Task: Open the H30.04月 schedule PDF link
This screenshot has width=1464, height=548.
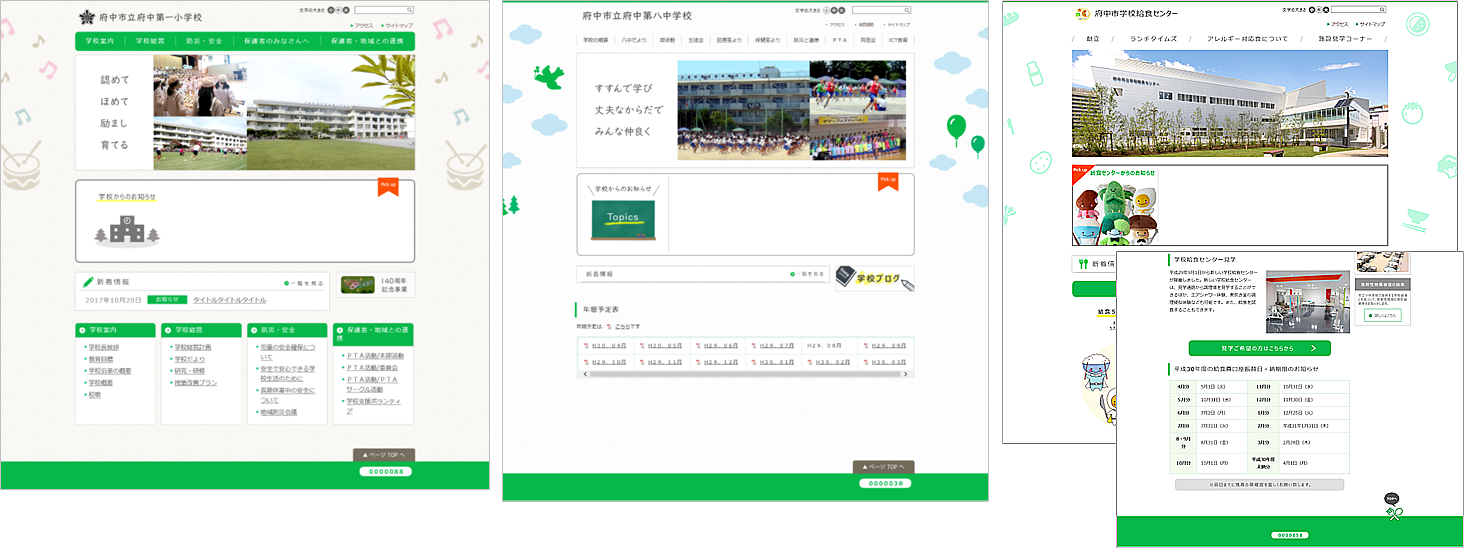Action: (609, 345)
